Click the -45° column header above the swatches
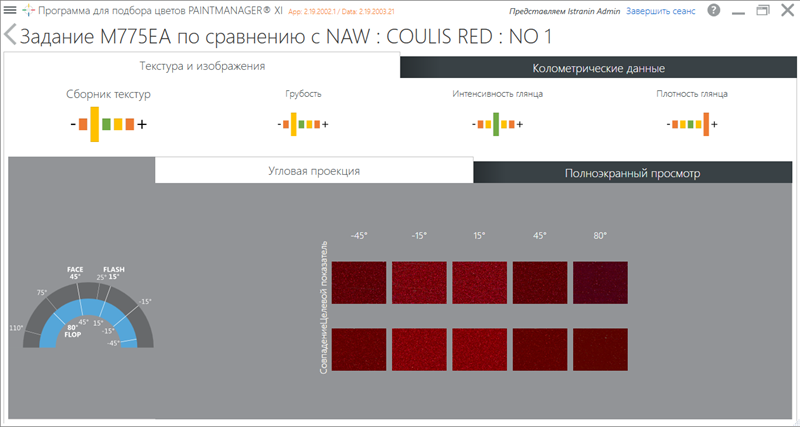The image size is (800, 427). (359, 236)
